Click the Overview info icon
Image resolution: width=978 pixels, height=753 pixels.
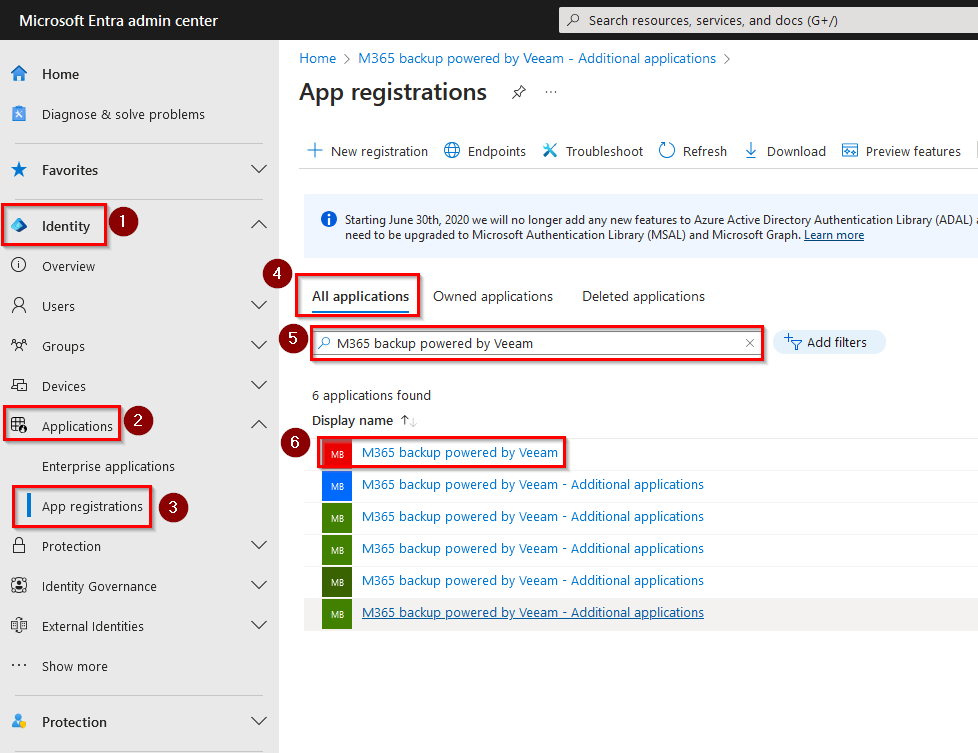[19, 265]
